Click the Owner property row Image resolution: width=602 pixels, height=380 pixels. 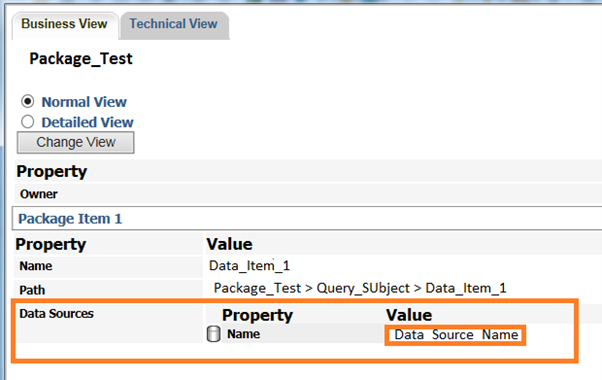(x=308, y=194)
